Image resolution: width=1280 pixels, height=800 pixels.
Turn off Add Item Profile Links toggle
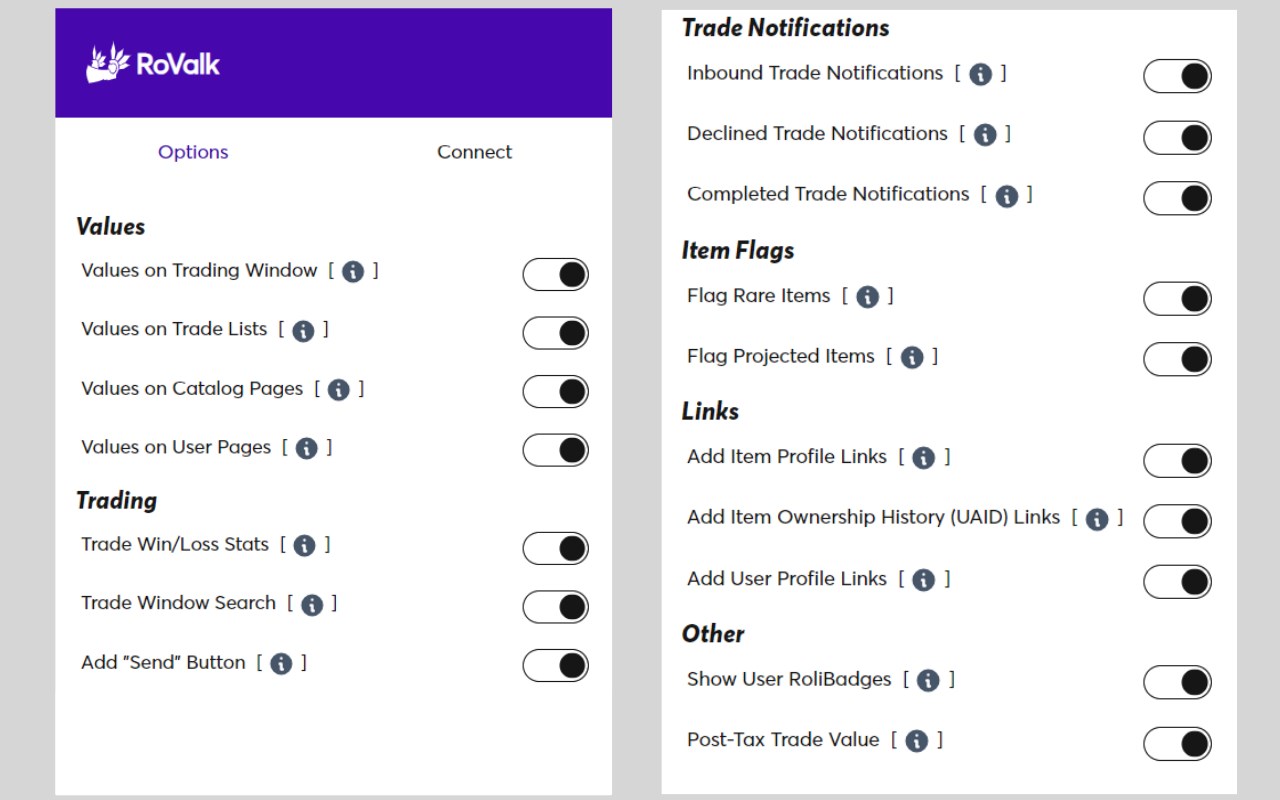pos(1177,461)
